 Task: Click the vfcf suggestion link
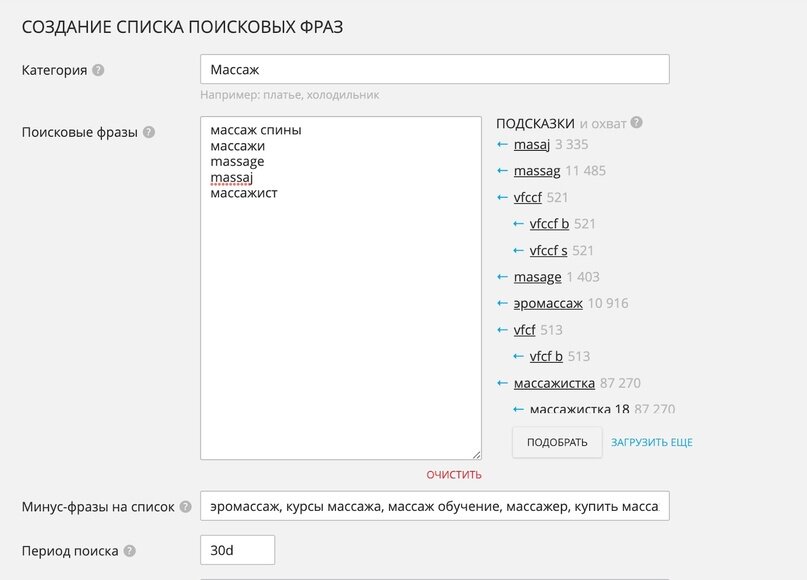pyautogui.click(x=524, y=330)
